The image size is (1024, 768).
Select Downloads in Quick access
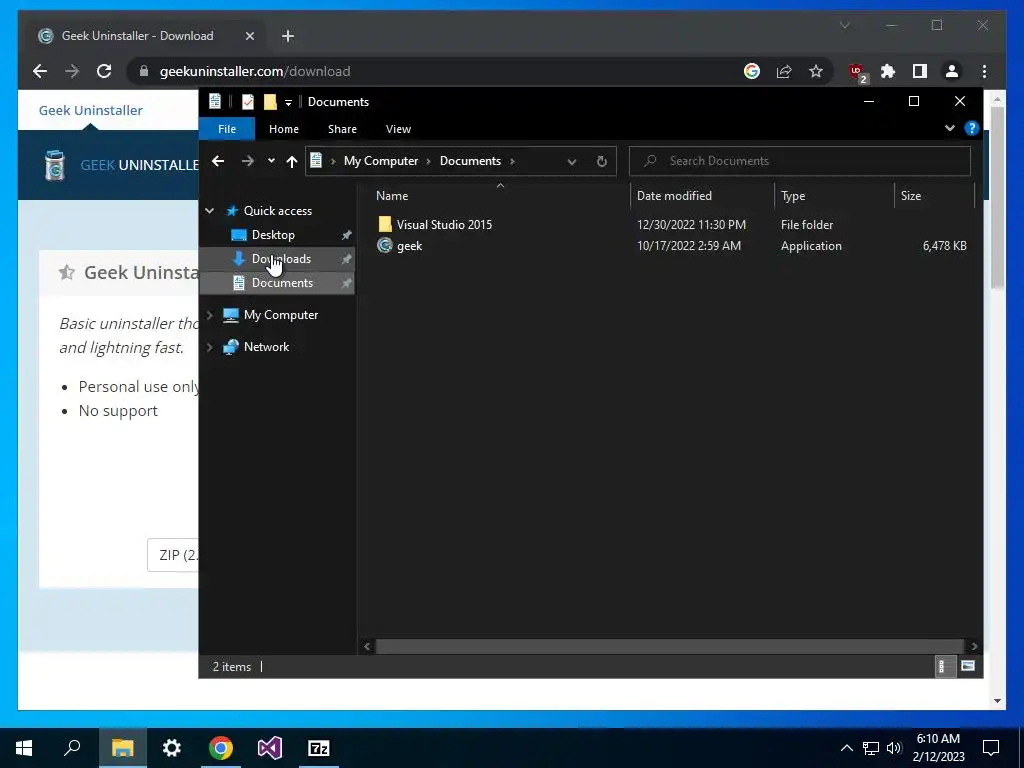[281, 259]
